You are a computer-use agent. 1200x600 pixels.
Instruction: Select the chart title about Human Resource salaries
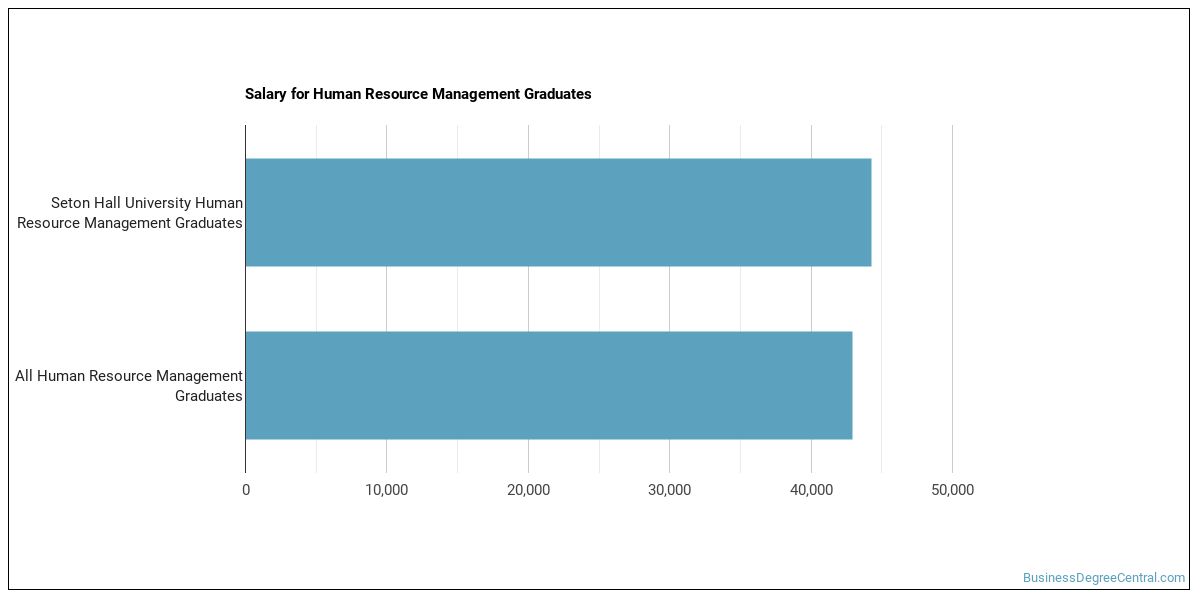(418, 94)
